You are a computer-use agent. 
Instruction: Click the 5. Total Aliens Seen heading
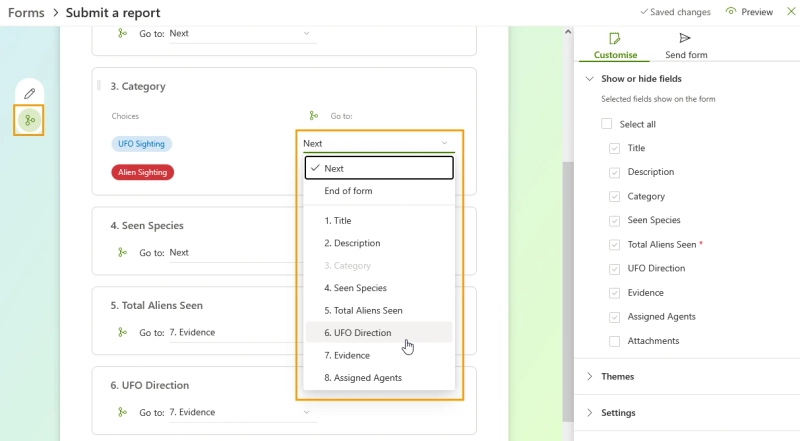(x=157, y=305)
